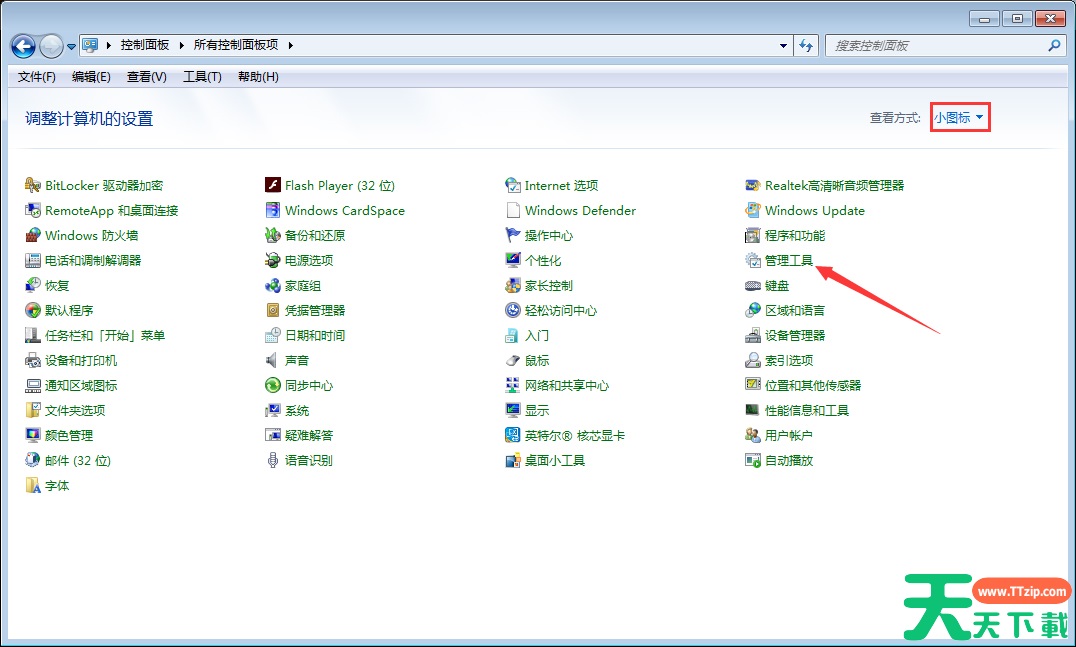Click the Realtek高清晰音频管理器 icon
The width and height of the screenshot is (1076, 647).
pyautogui.click(x=753, y=185)
